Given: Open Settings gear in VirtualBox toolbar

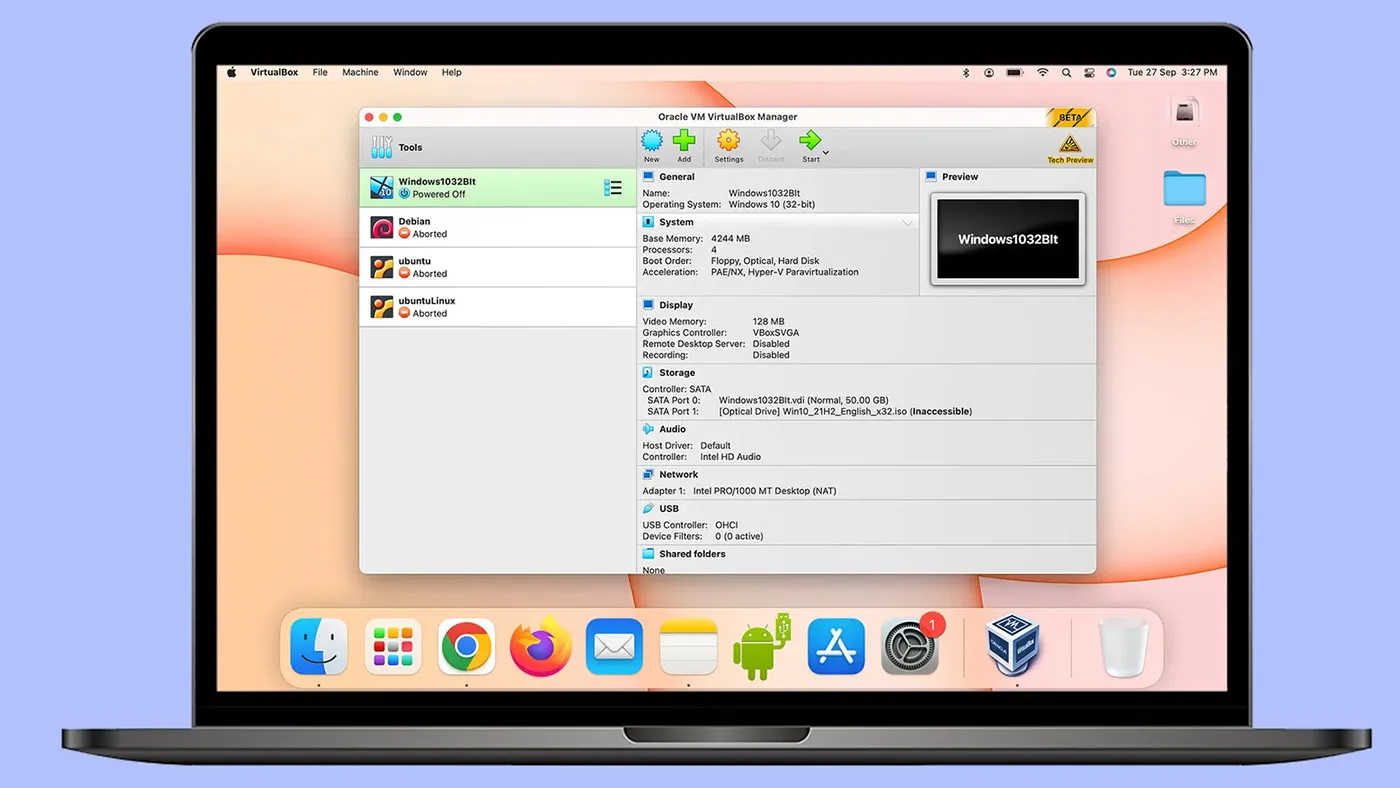Looking at the screenshot, I should pos(729,142).
